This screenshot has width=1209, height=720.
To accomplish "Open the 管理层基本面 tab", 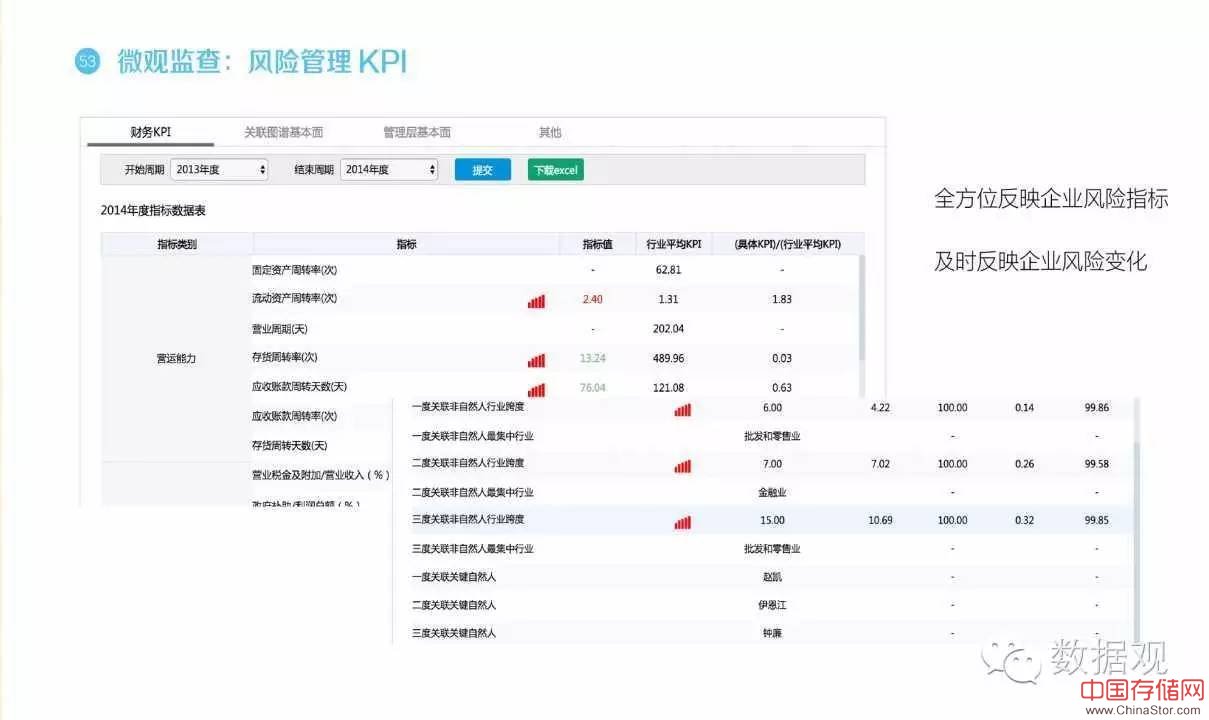I will 416,132.
